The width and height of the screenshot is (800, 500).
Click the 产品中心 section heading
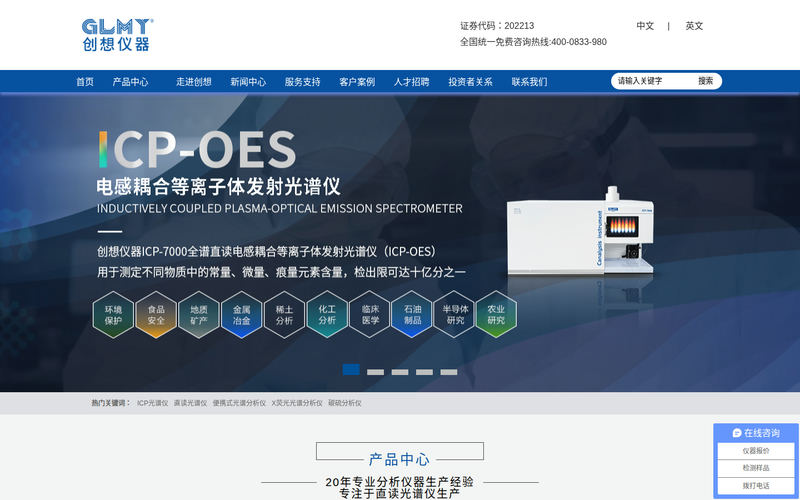[x=399, y=459]
